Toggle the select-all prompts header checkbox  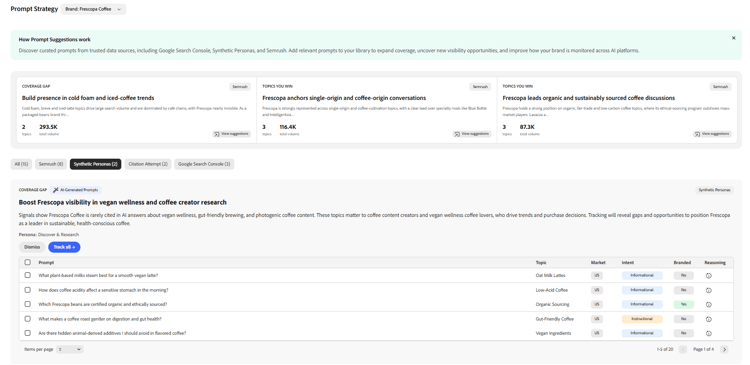point(28,262)
